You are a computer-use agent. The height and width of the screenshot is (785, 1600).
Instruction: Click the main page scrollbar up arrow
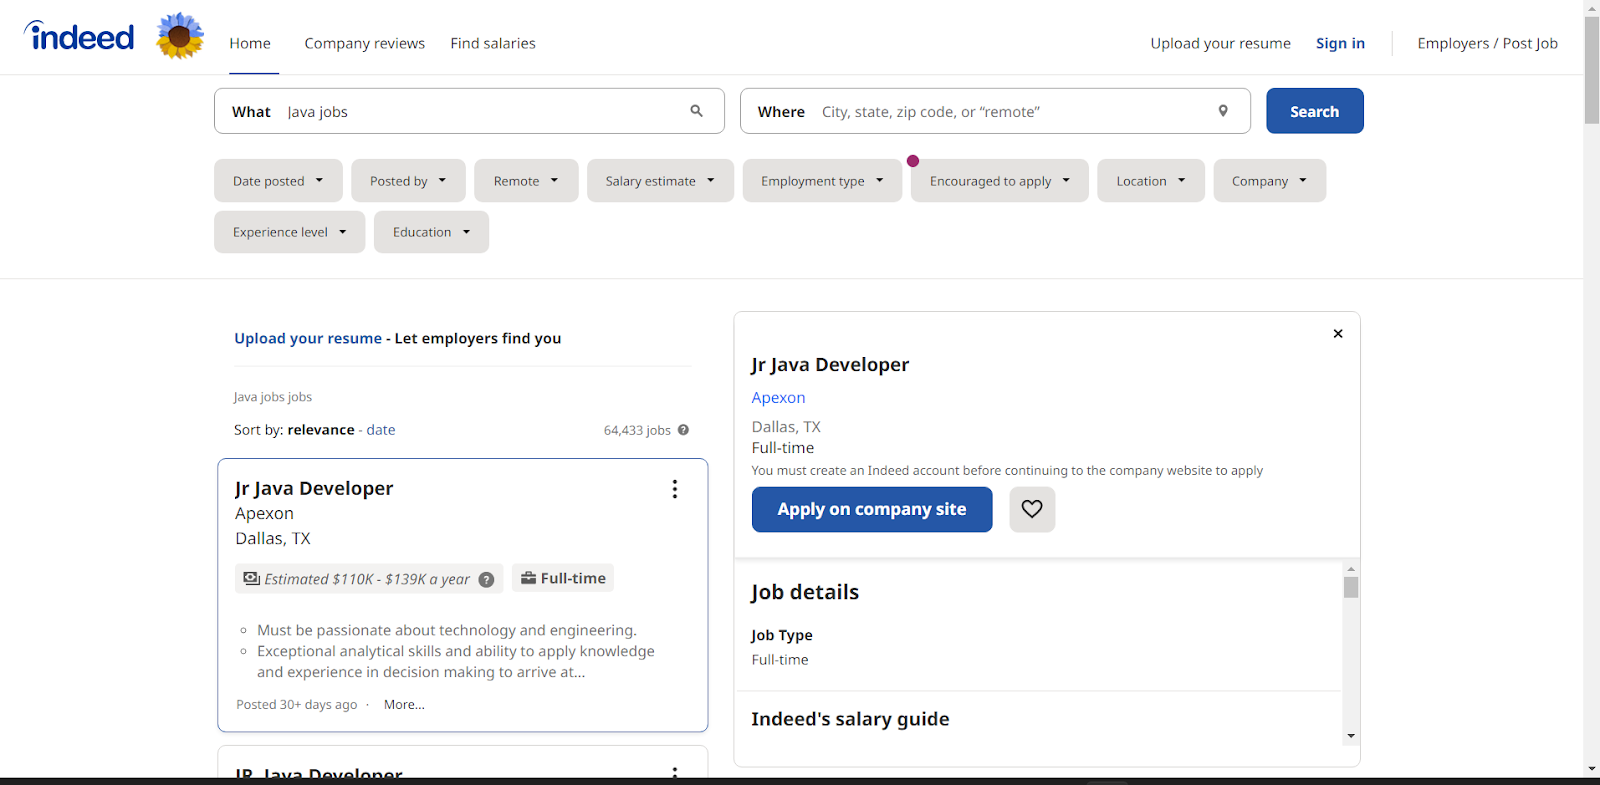tap(1592, 8)
